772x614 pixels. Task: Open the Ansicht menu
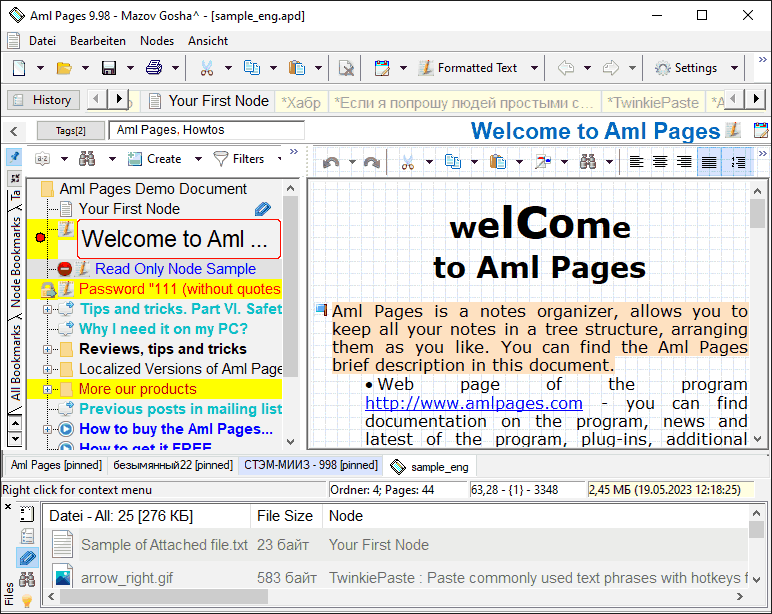click(208, 41)
